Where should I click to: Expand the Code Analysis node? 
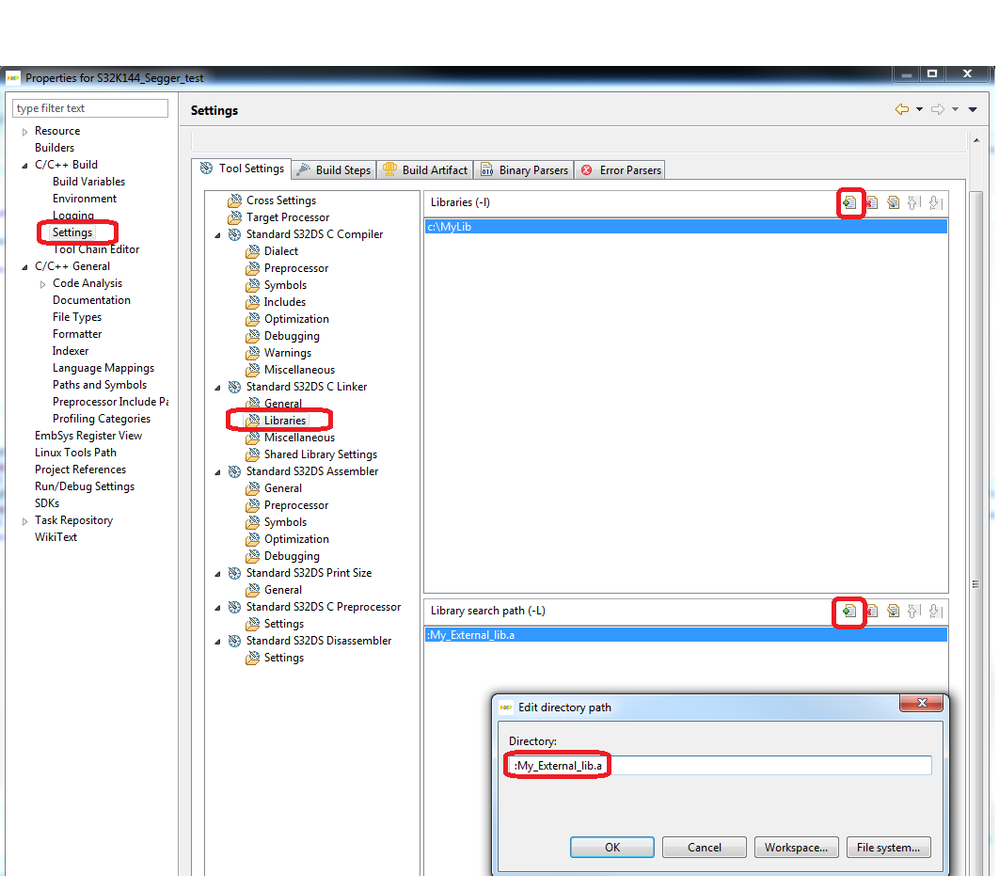pyautogui.click(x=43, y=284)
